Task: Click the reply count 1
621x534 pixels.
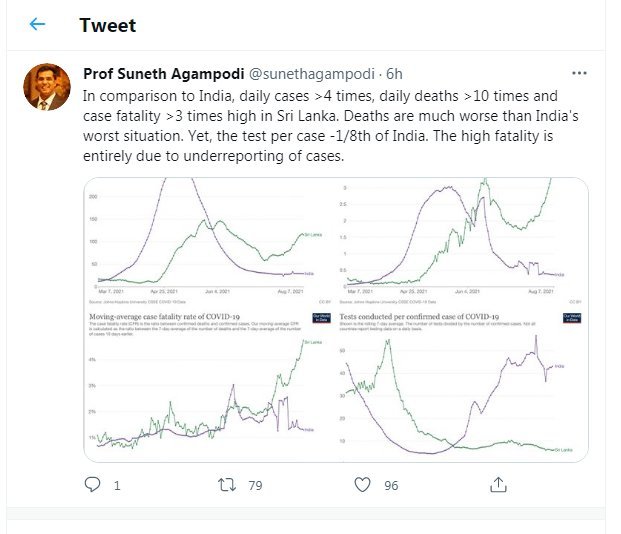Action: click(x=117, y=486)
